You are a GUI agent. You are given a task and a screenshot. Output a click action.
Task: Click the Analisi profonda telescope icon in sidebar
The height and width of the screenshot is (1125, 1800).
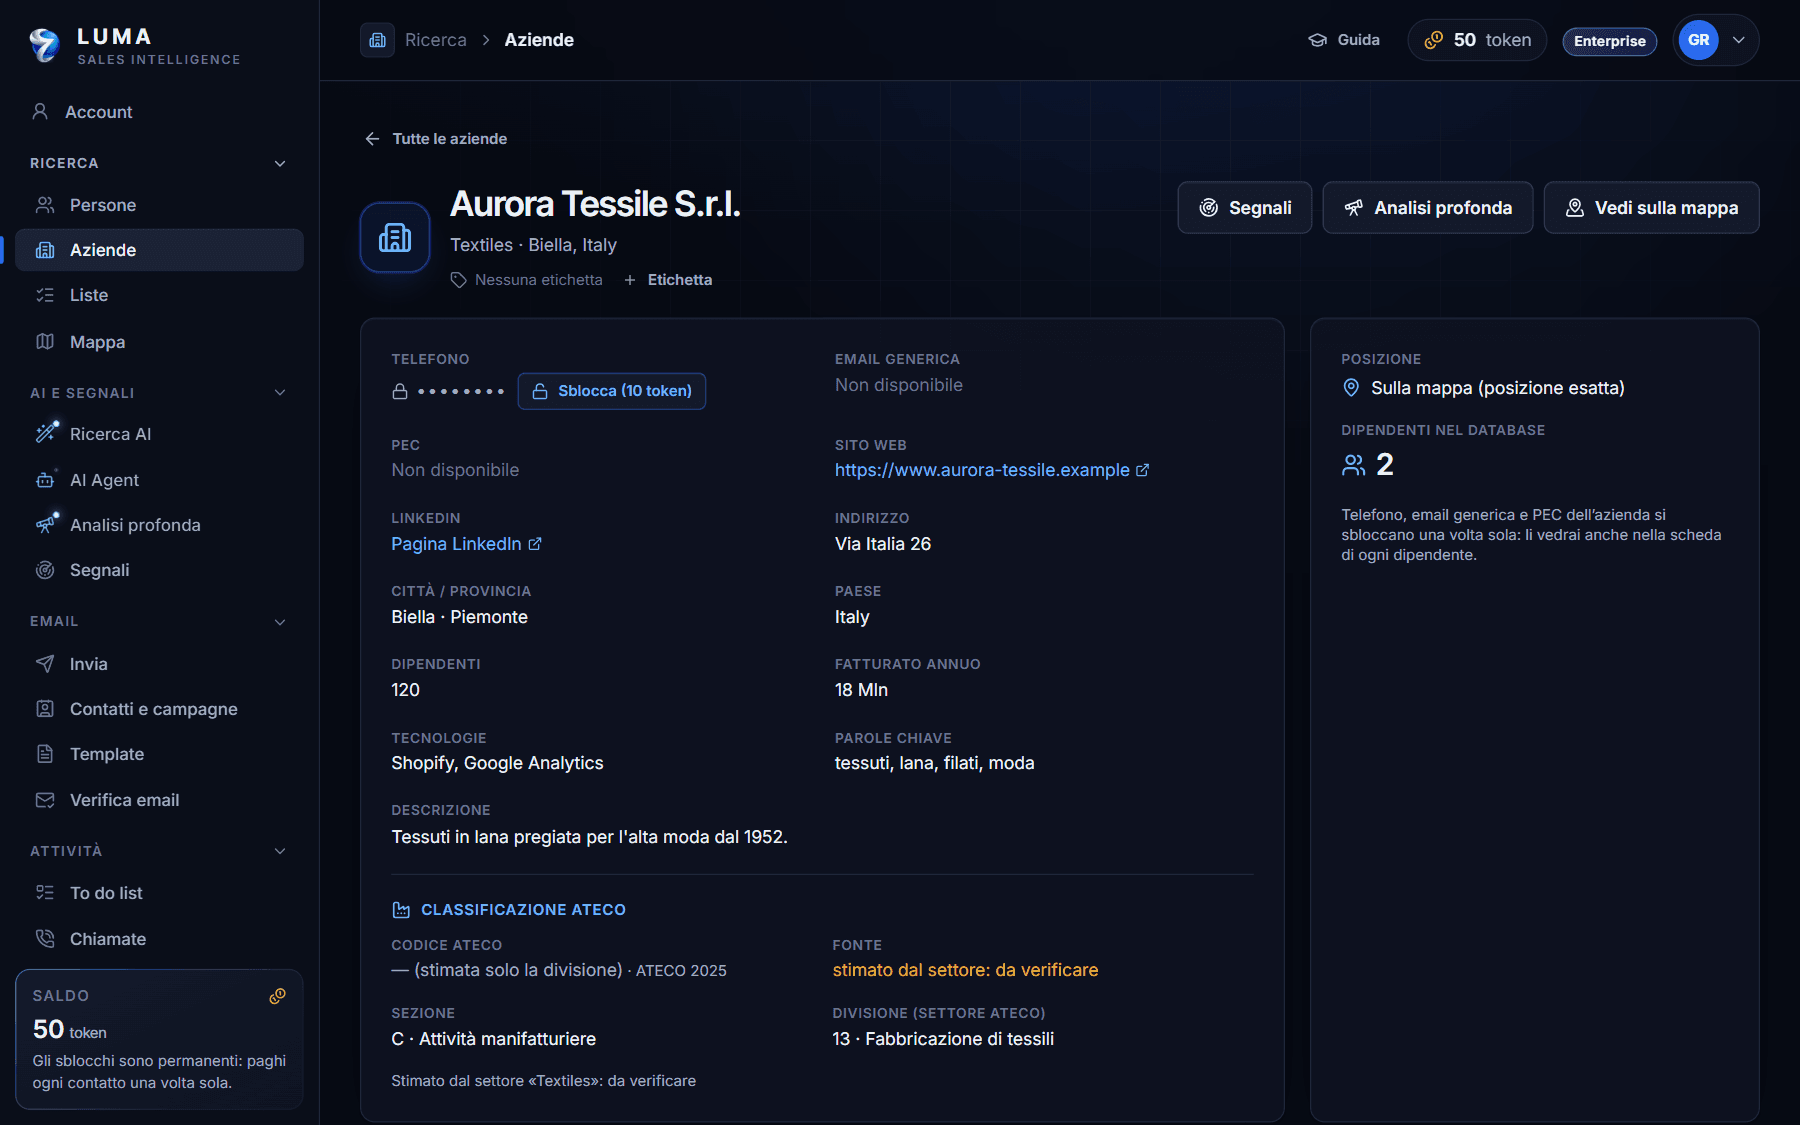pos(46,524)
